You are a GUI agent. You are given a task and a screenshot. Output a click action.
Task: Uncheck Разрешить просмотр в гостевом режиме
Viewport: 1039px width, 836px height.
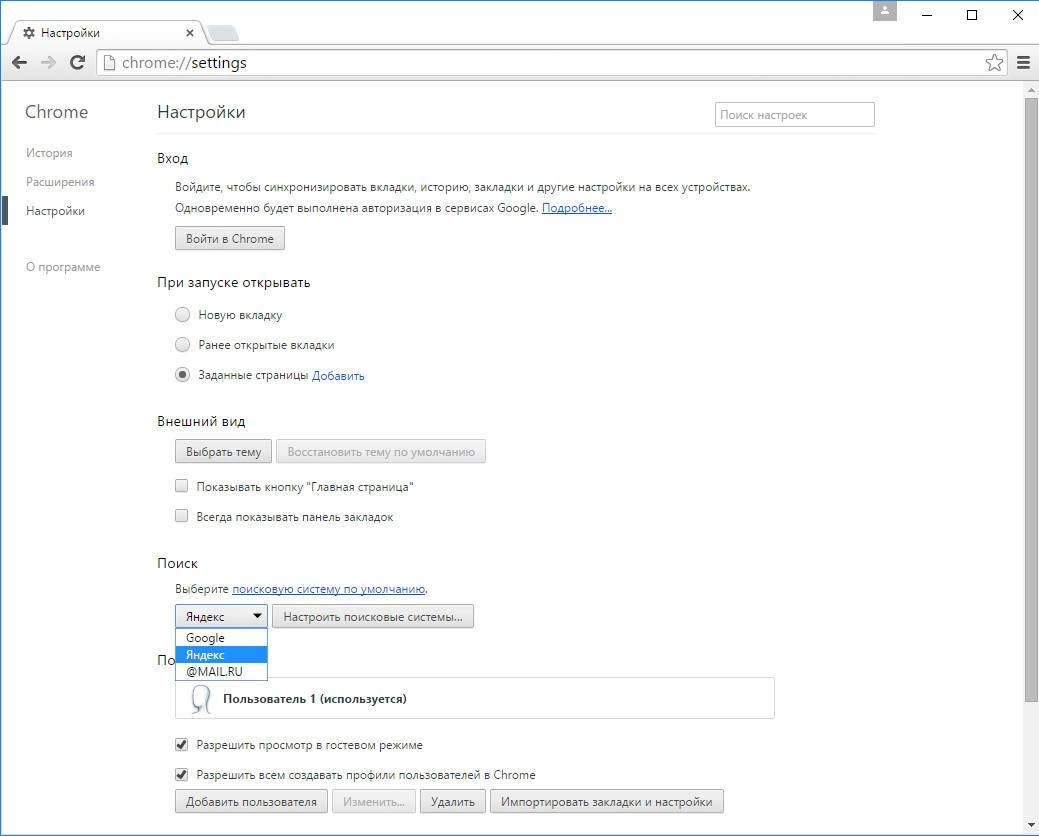(182, 745)
